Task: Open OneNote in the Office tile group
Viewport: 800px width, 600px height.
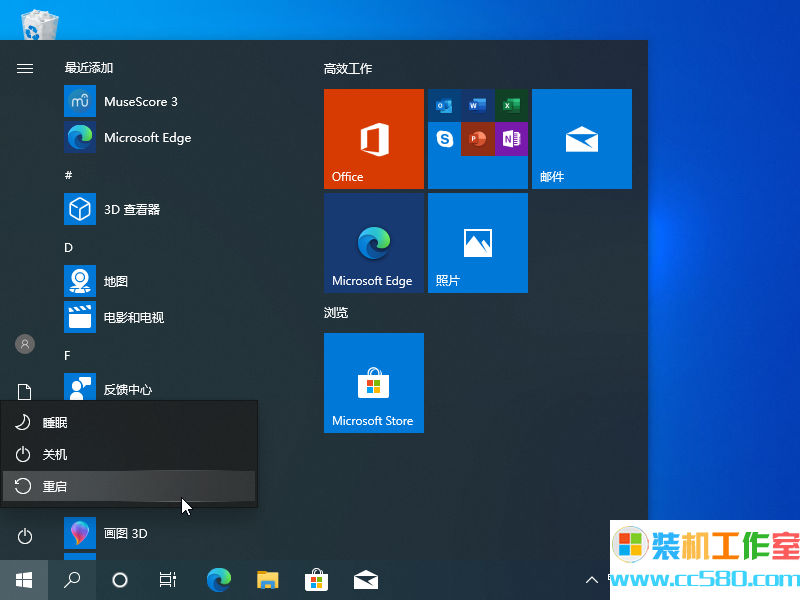Action: (511, 139)
